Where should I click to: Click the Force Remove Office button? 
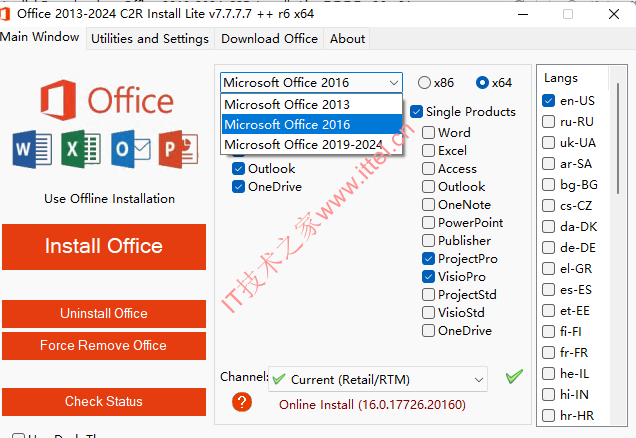coord(104,346)
